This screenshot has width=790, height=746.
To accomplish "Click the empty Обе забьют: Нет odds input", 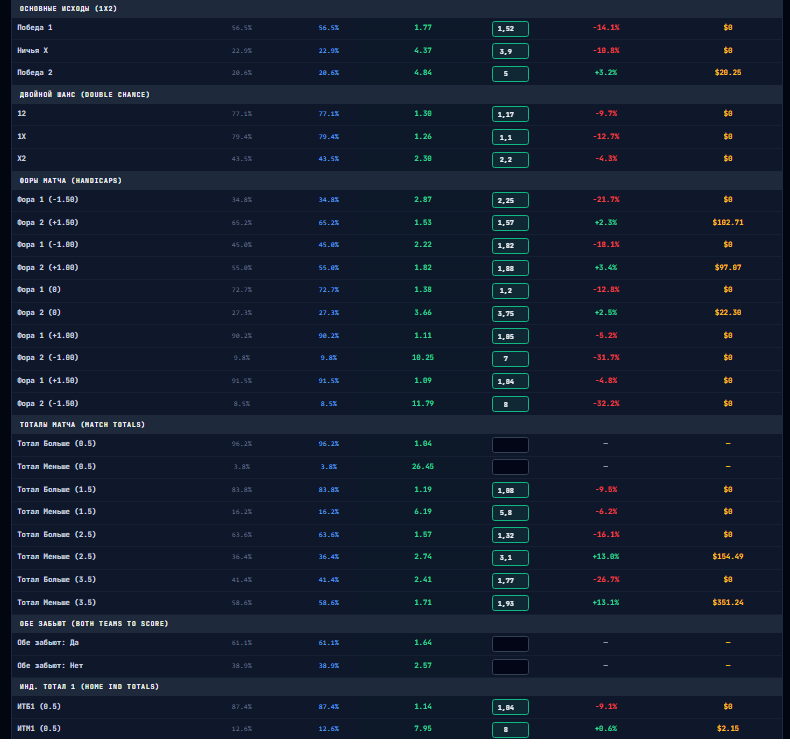I will [510, 666].
